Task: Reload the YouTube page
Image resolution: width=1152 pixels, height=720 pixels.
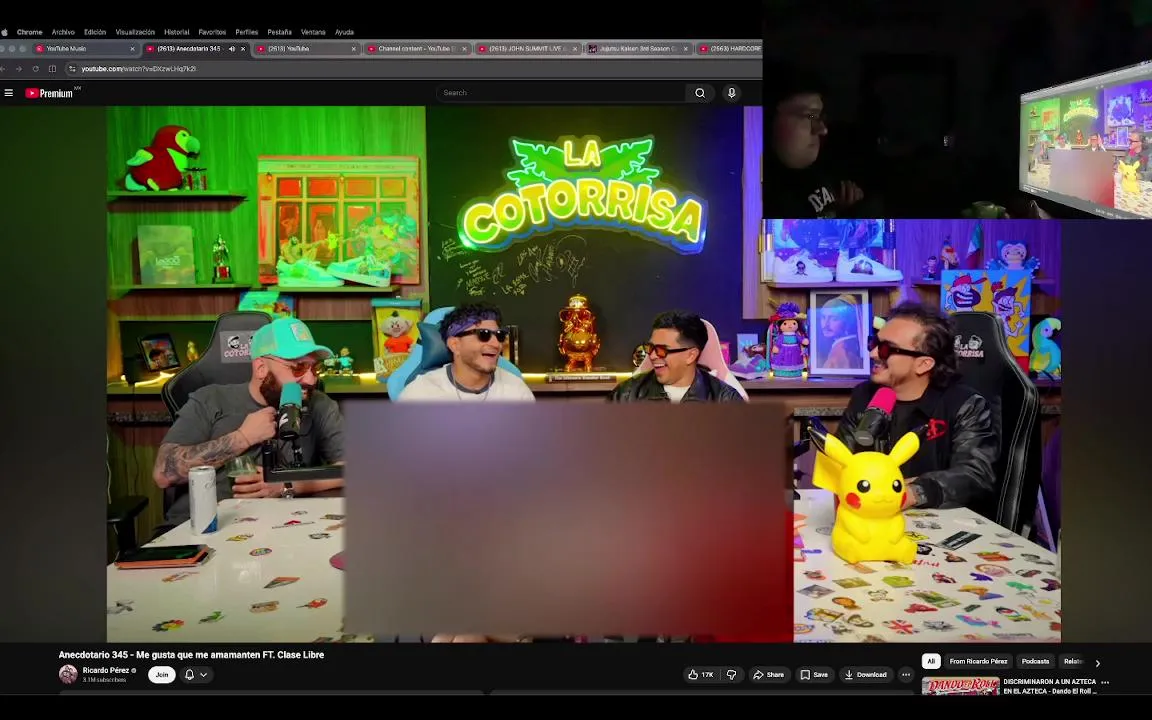Action: tap(35, 68)
